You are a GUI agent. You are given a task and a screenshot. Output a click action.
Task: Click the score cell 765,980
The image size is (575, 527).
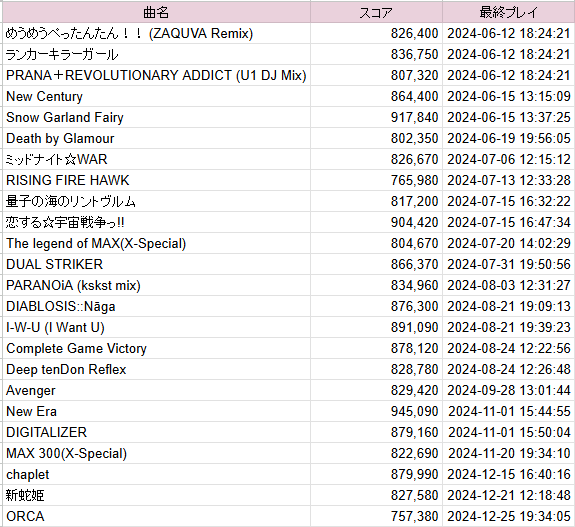[x=376, y=180]
